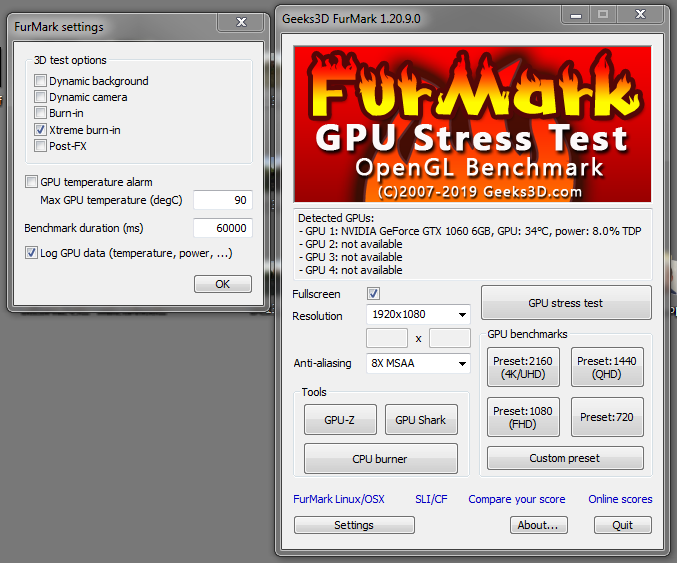Close the FurMark settings dialog

pyautogui.click(x=241, y=22)
